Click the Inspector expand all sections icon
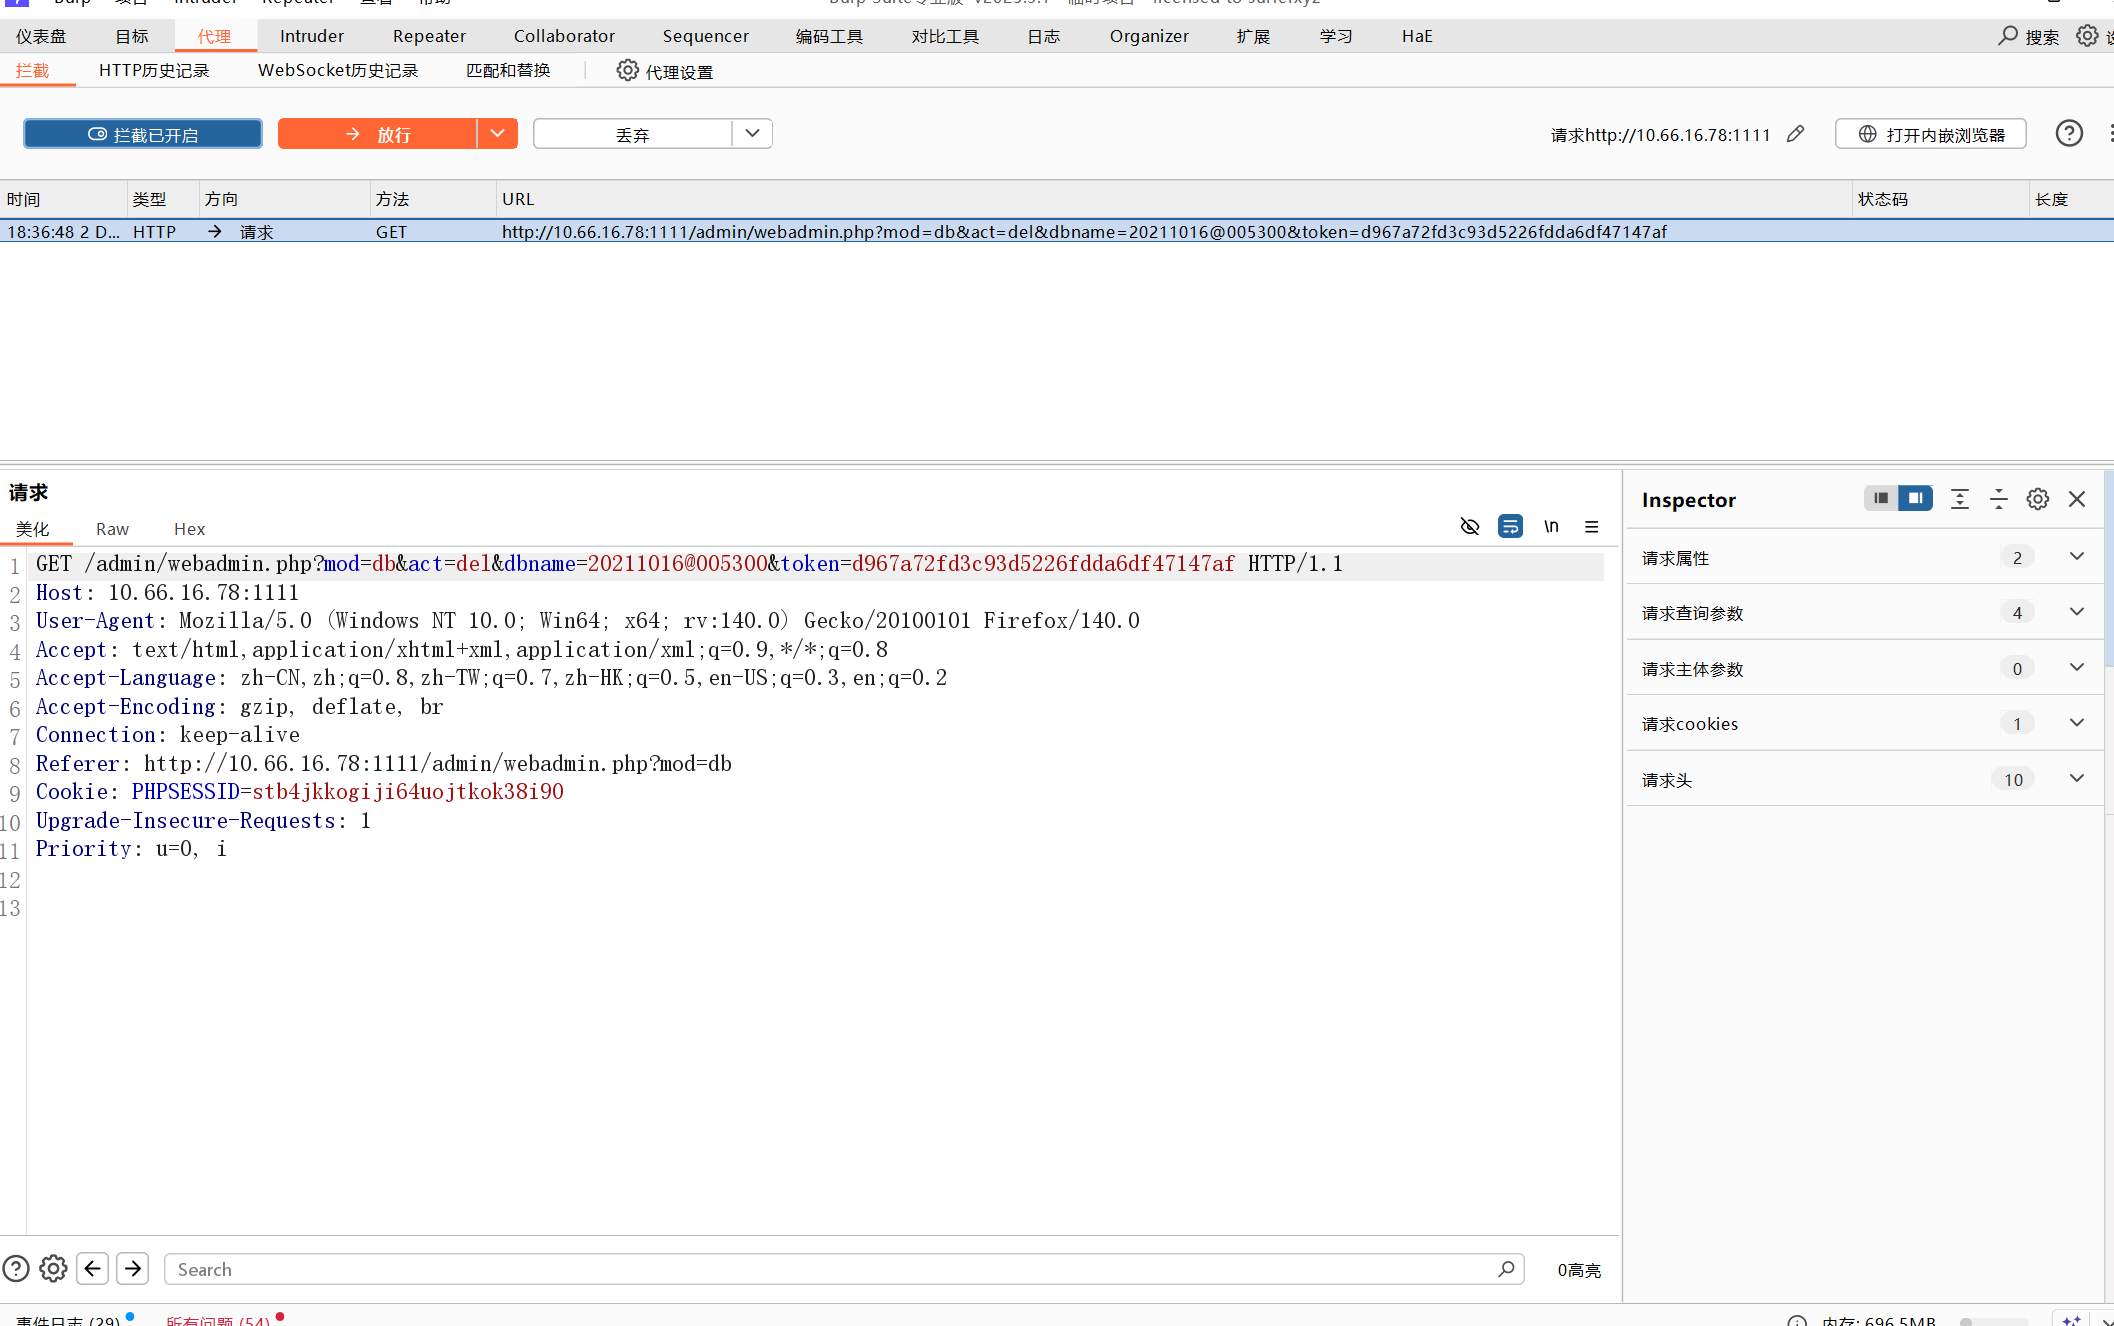 click(1960, 499)
